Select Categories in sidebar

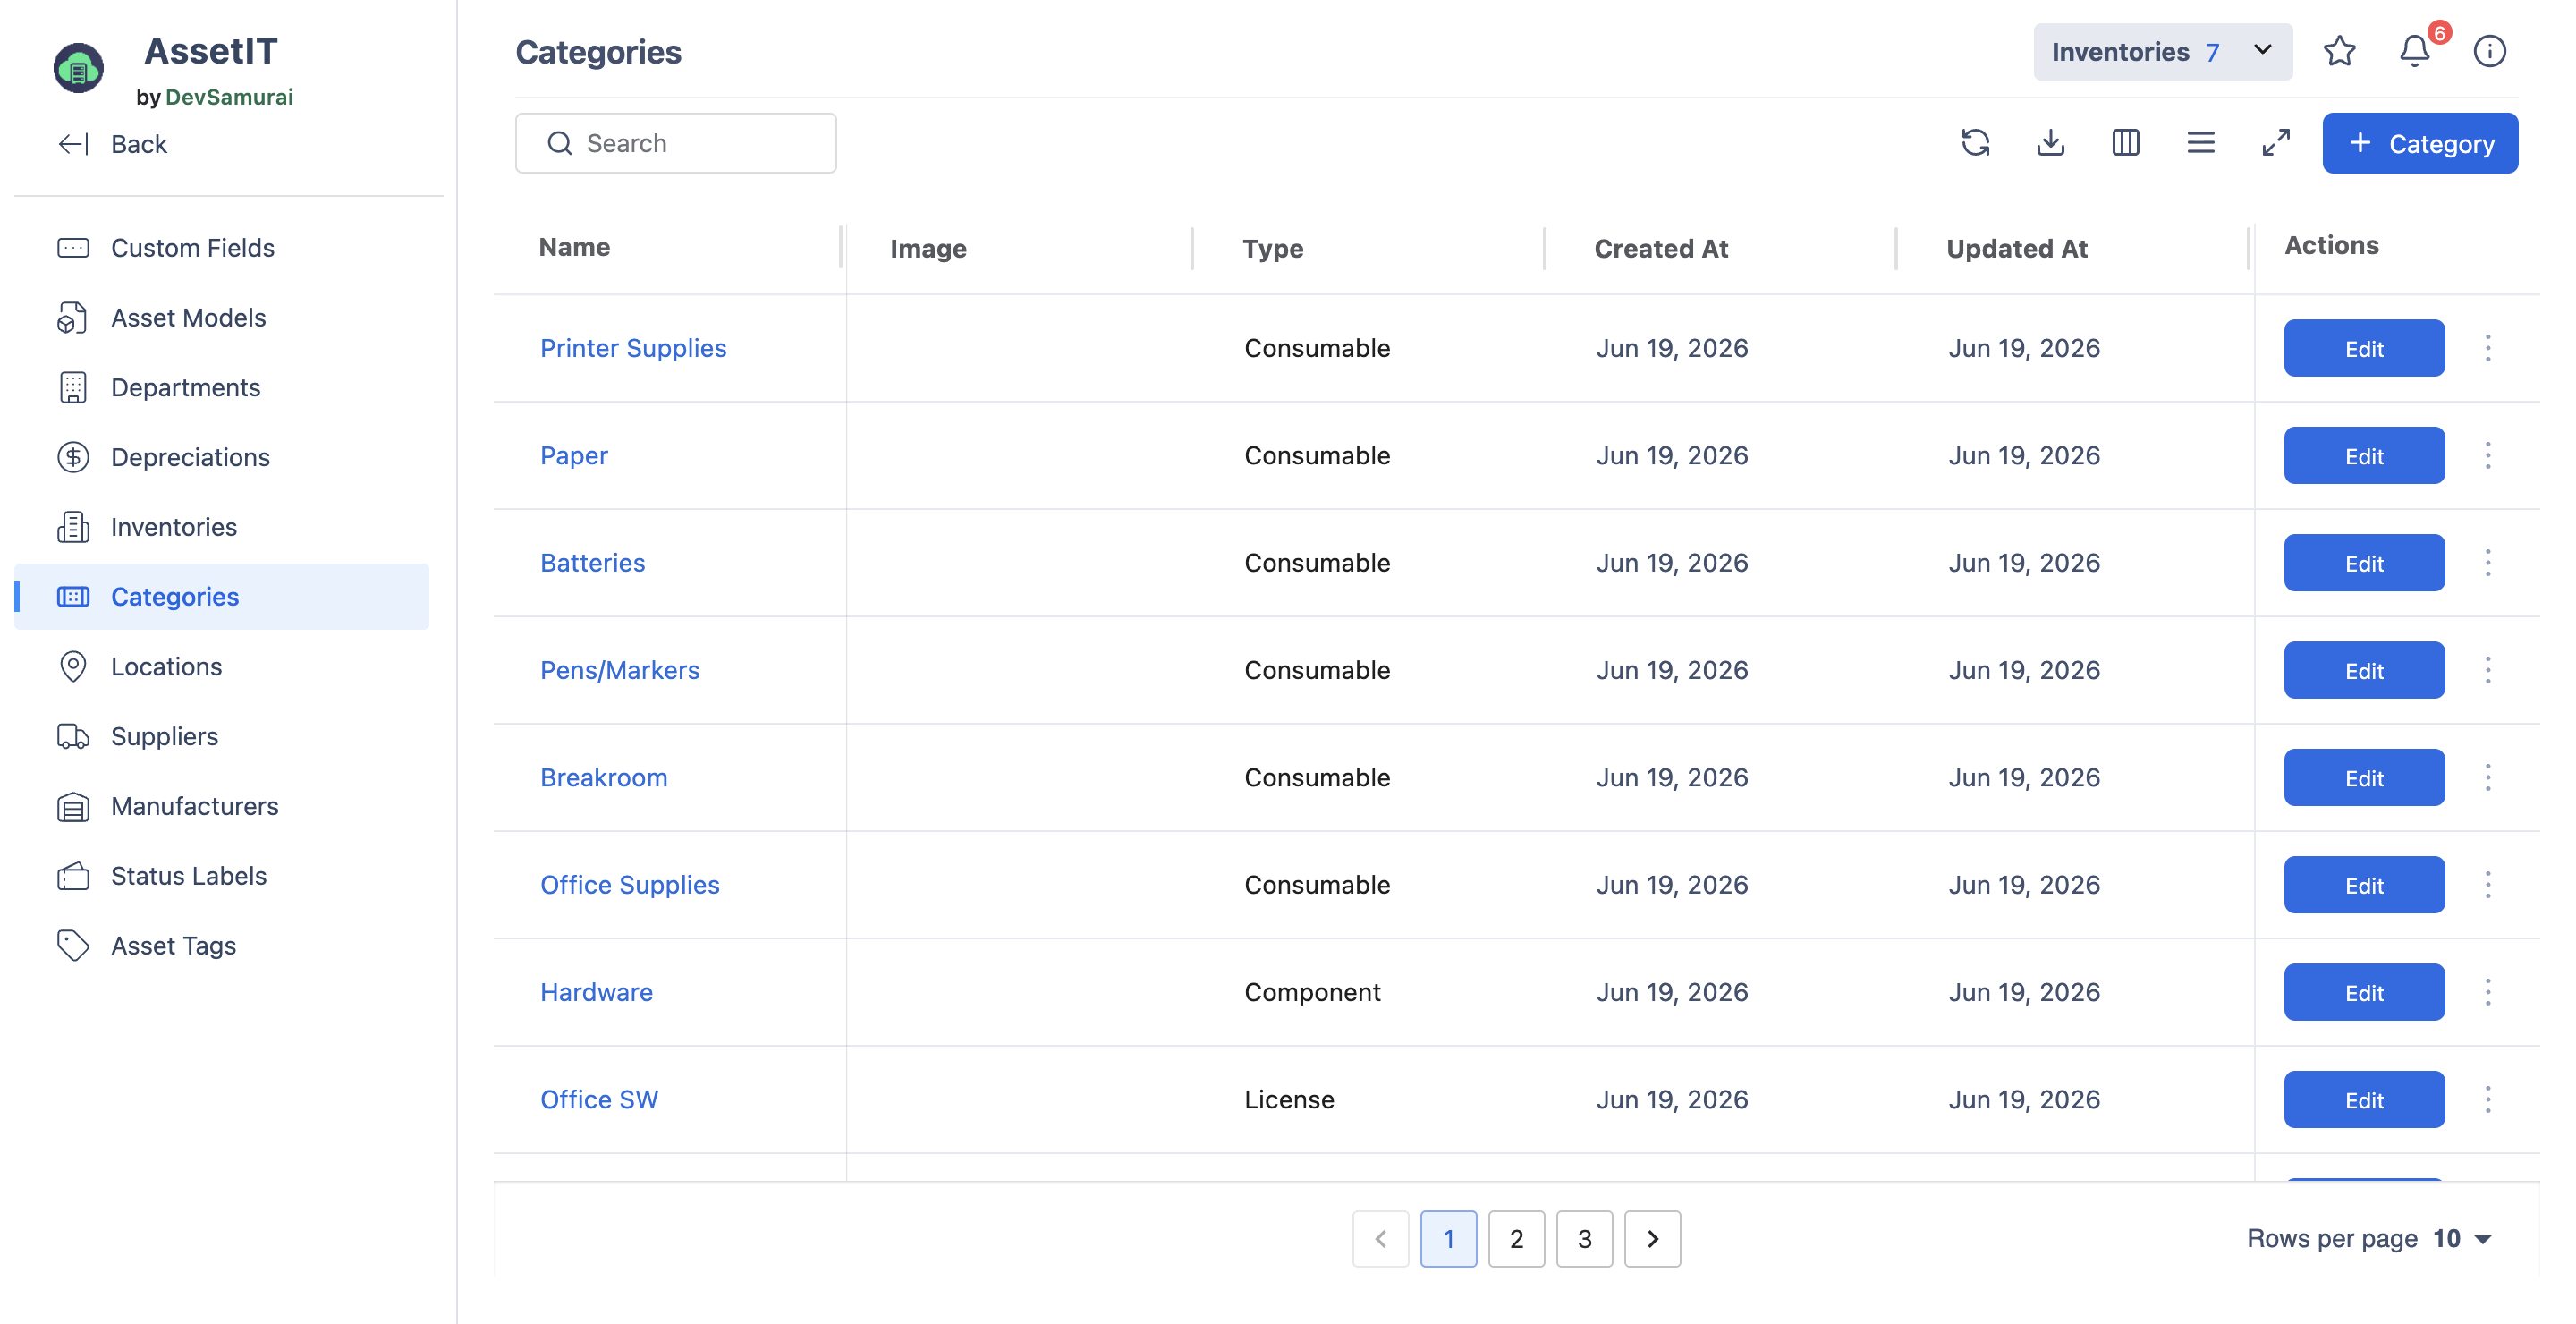click(x=222, y=596)
